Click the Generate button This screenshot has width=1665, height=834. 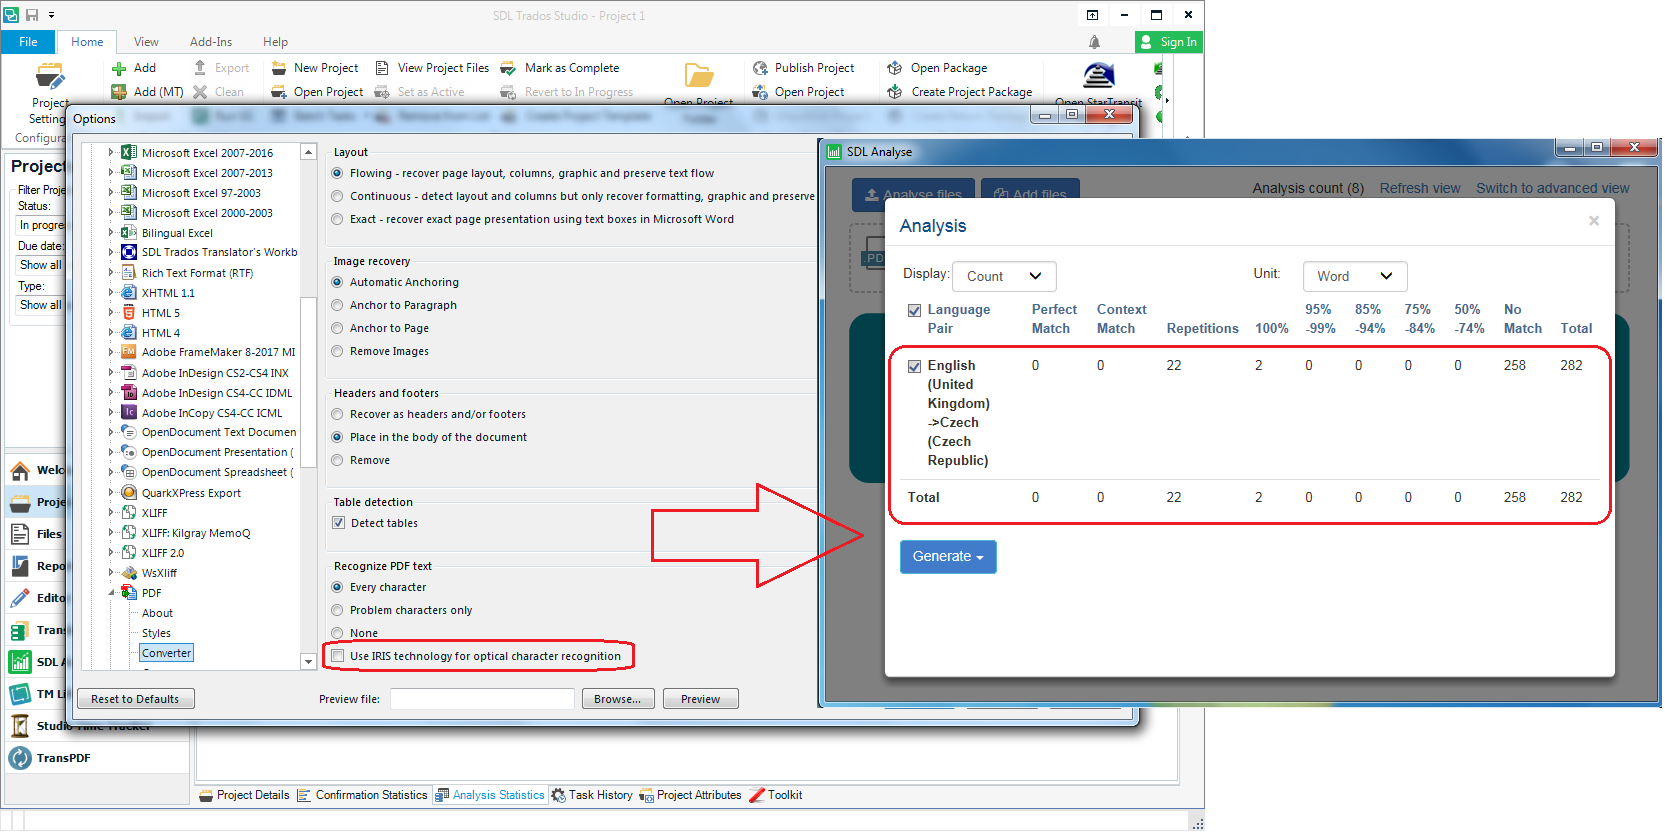pos(947,557)
